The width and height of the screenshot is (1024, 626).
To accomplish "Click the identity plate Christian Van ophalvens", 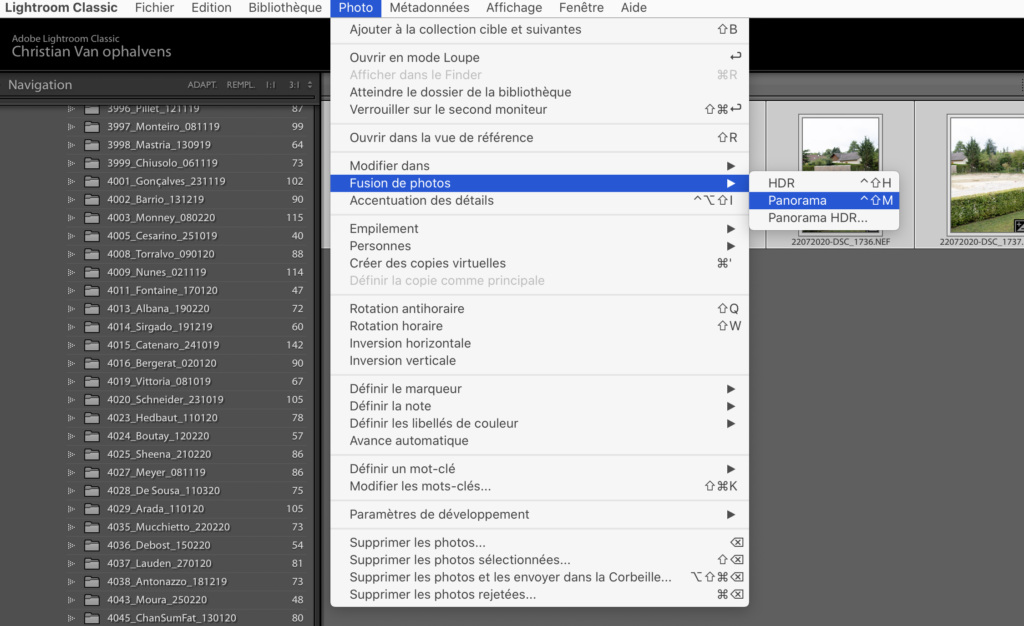I will tap(91, 52).
